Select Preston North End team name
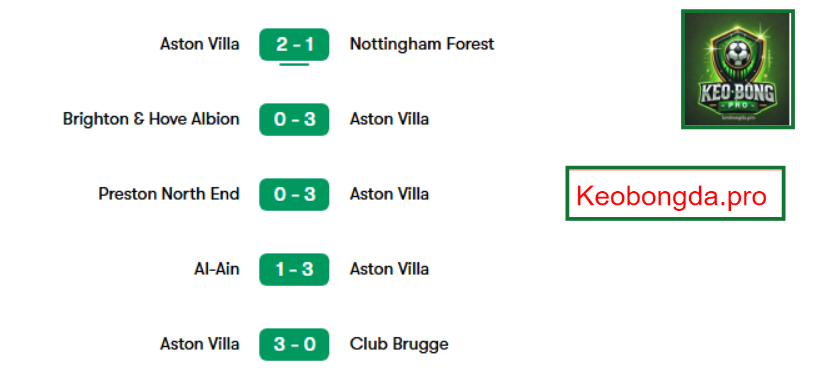This screenshot has width=833, height=385. coord(169,194)
